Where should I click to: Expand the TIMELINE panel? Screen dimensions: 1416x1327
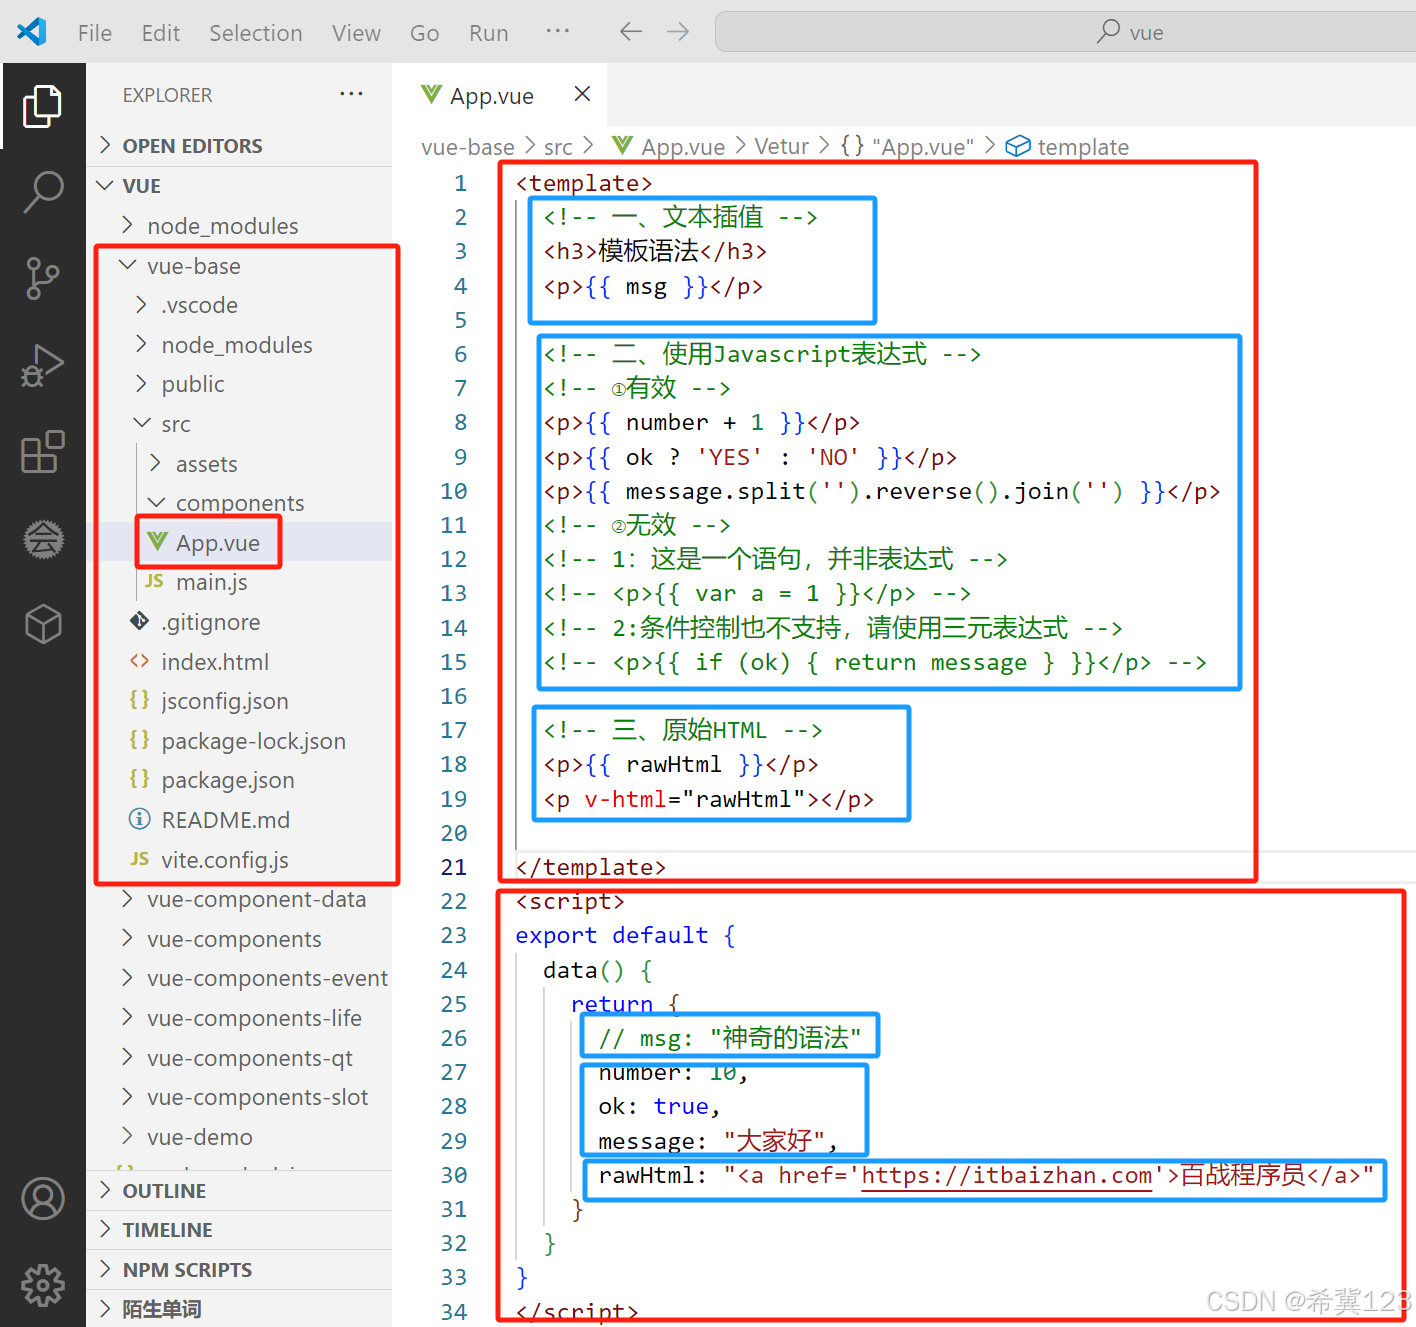click(240, 1230)
